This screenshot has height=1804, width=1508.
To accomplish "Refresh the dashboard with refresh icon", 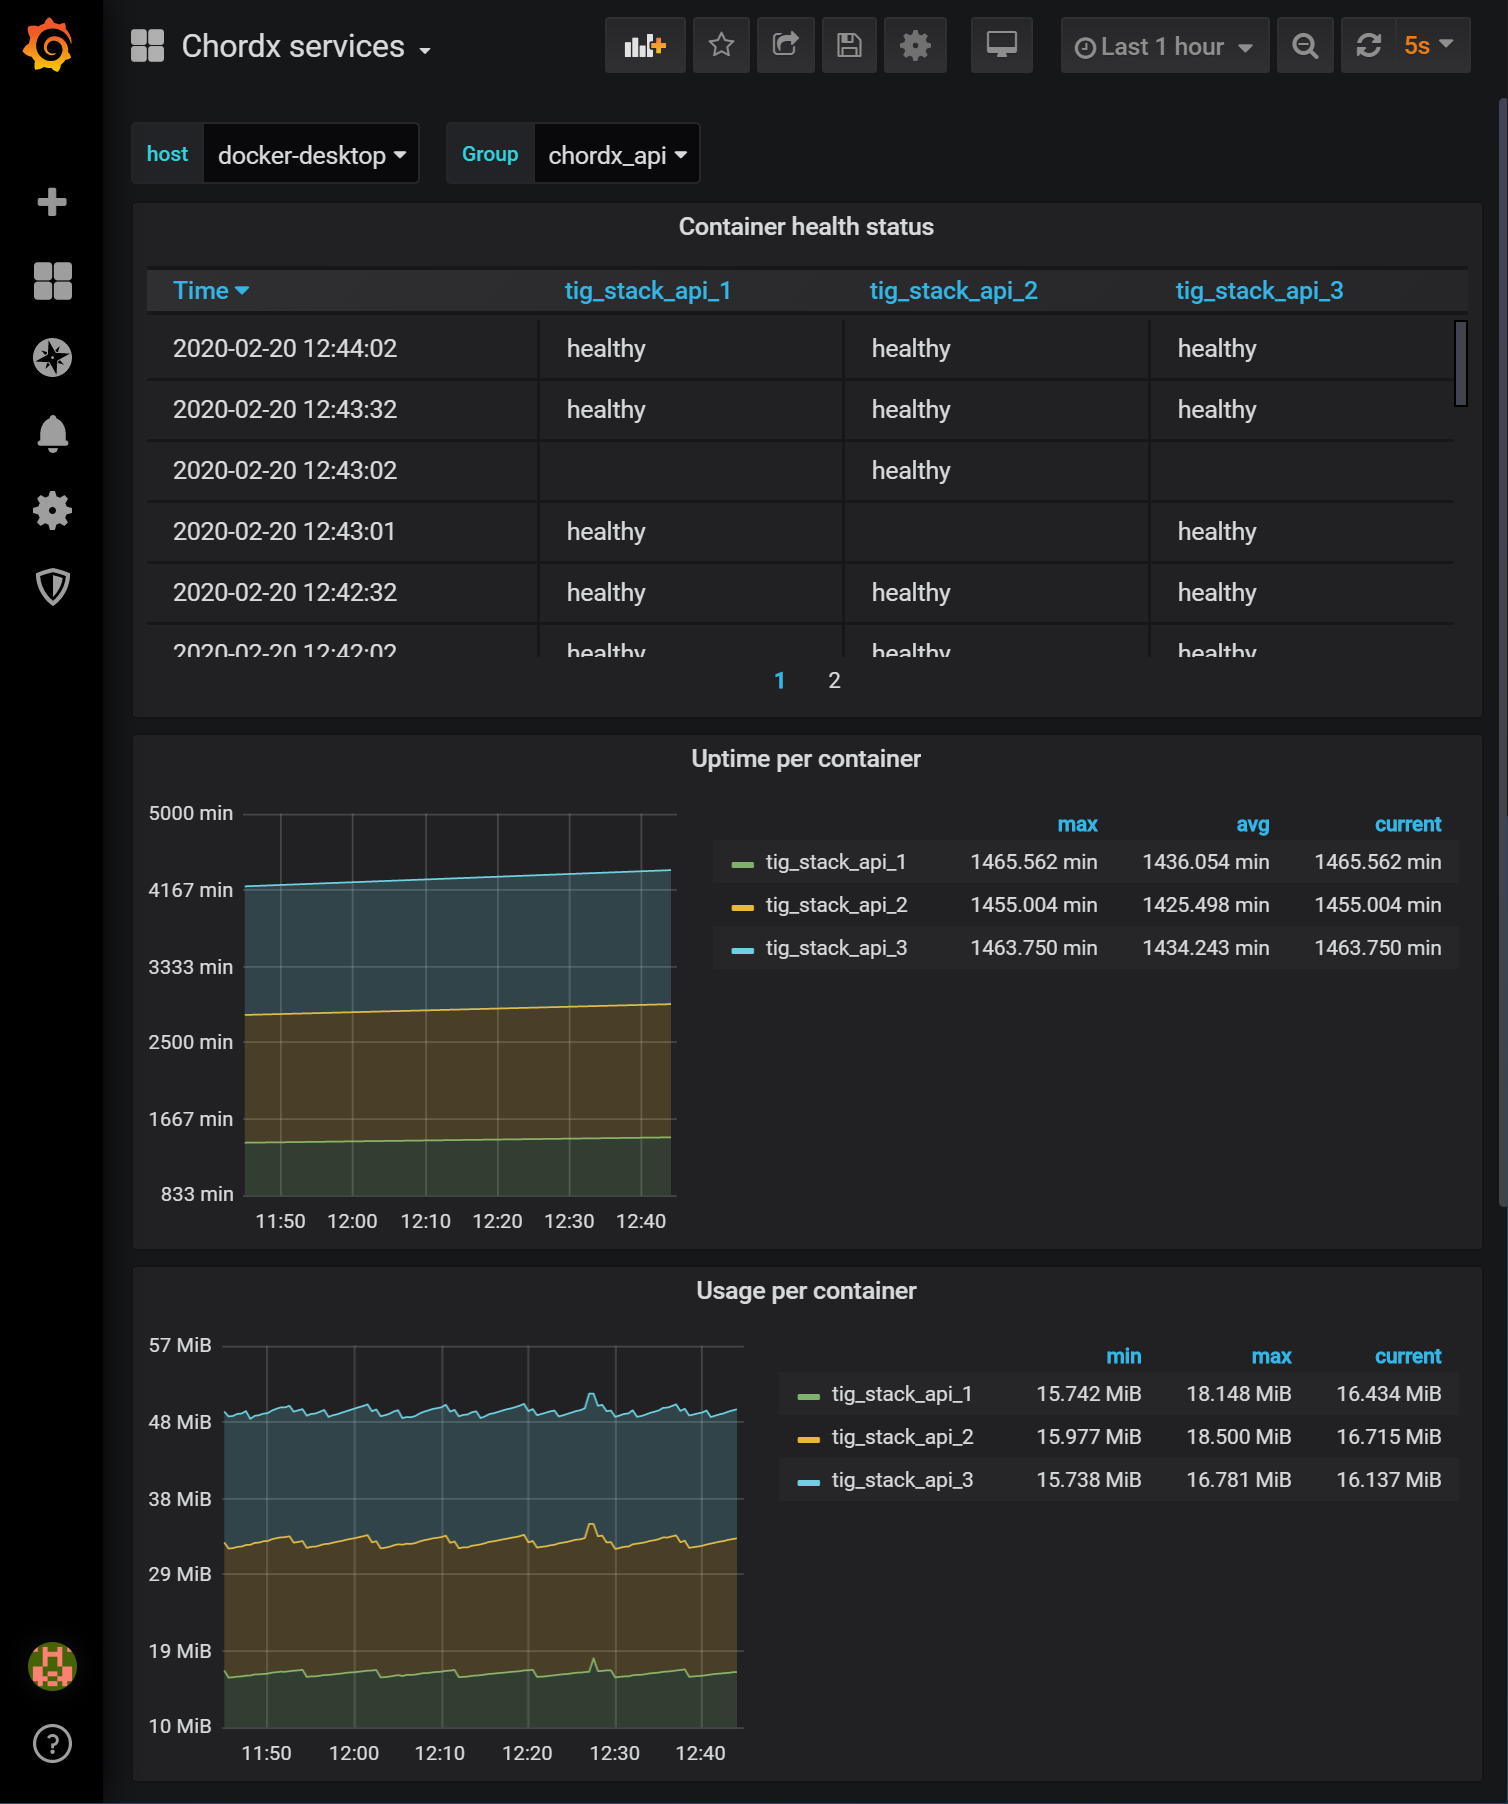I will coord(1368,45).
